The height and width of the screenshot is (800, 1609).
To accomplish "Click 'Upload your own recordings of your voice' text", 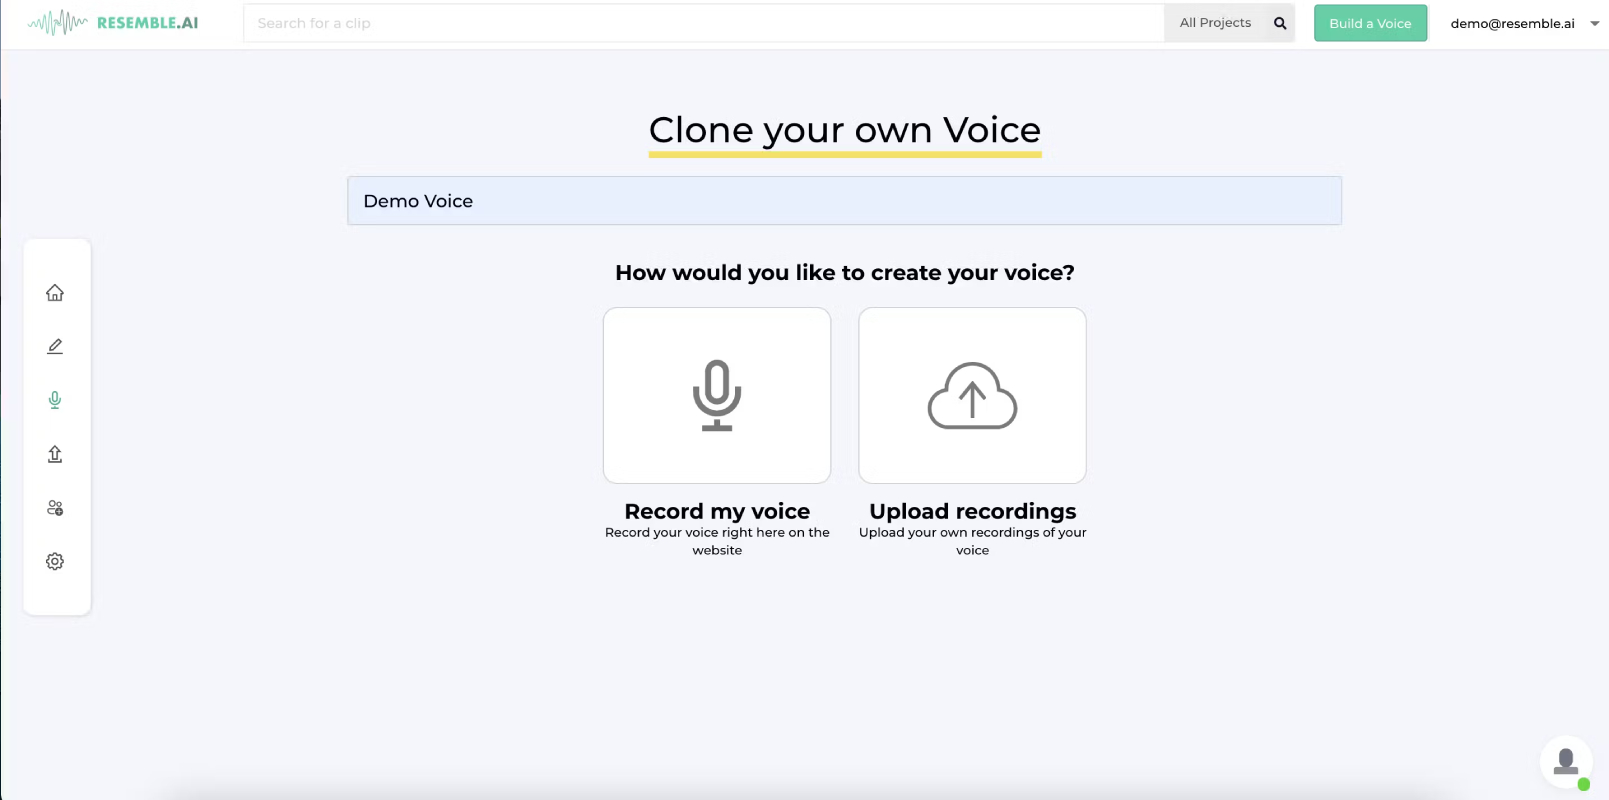I will [972, 541].
